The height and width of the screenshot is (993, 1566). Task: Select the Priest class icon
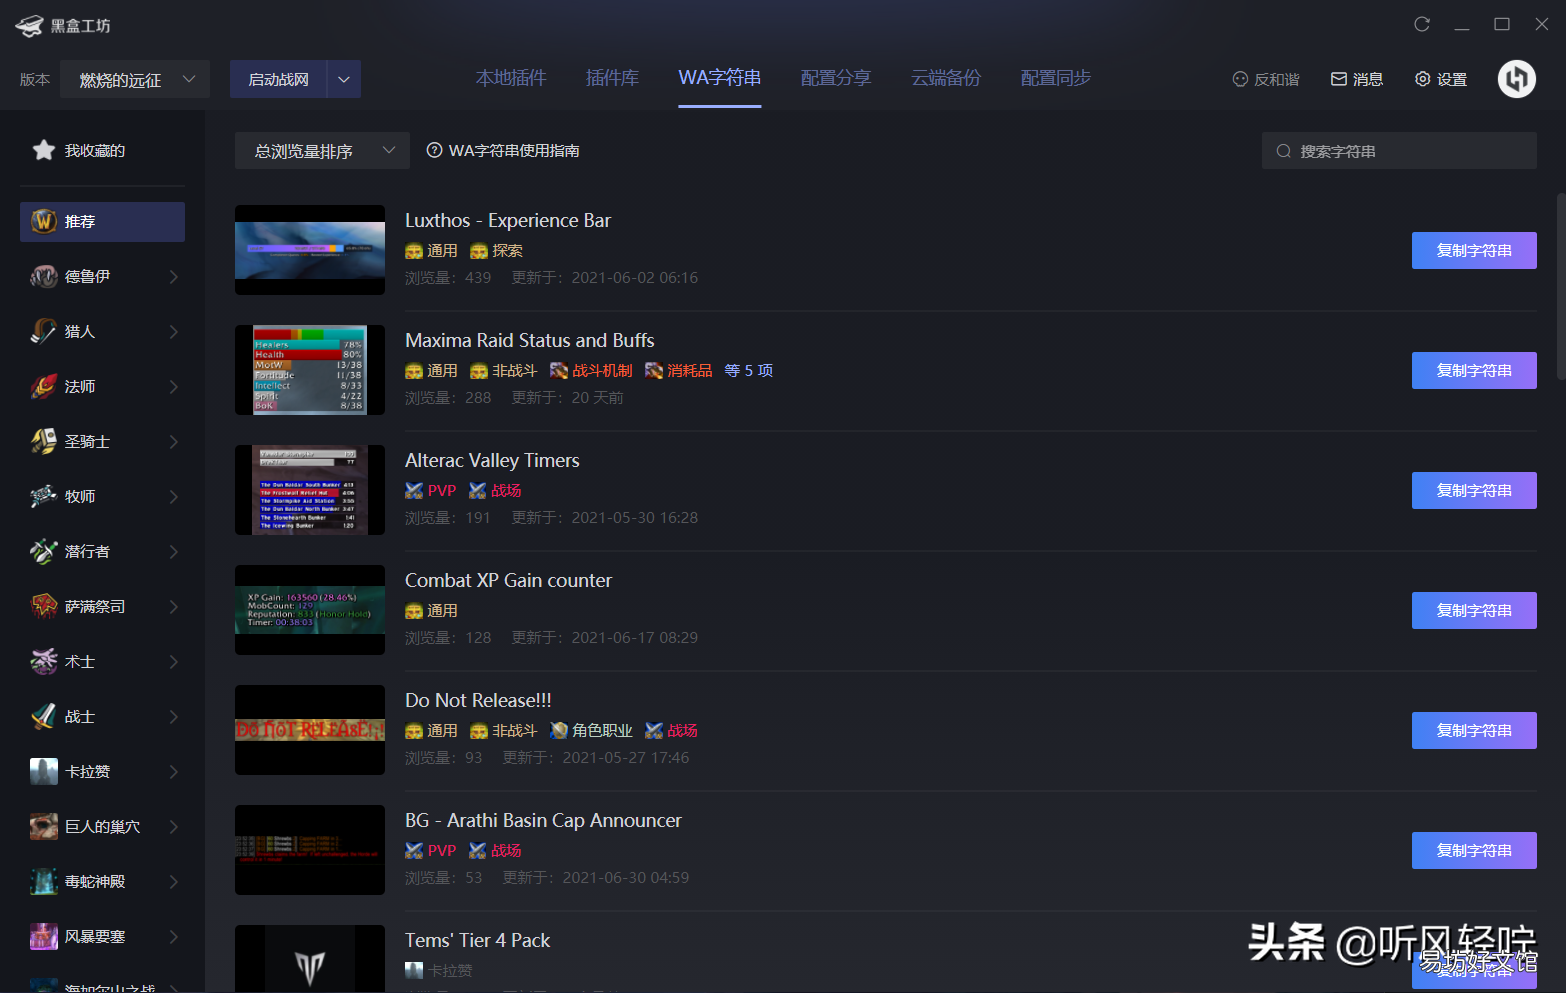[x=44, y=496]
